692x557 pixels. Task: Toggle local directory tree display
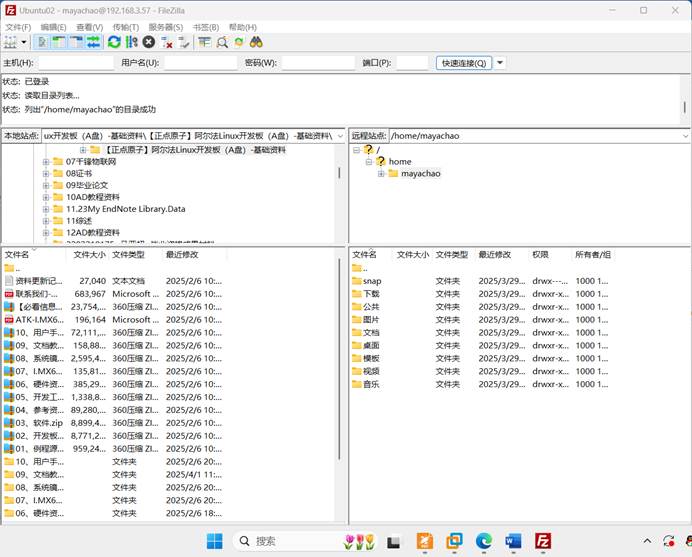click(x=58, y=42)
